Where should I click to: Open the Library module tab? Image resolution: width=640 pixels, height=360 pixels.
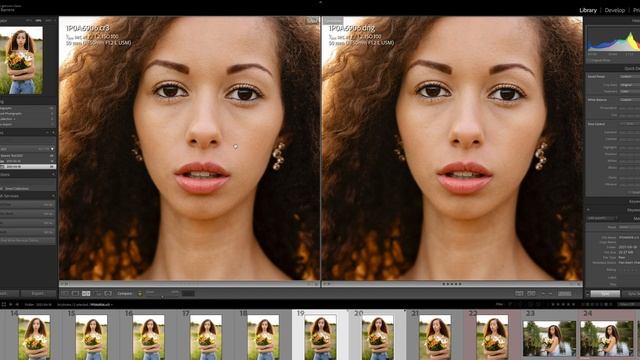(588, 10)
